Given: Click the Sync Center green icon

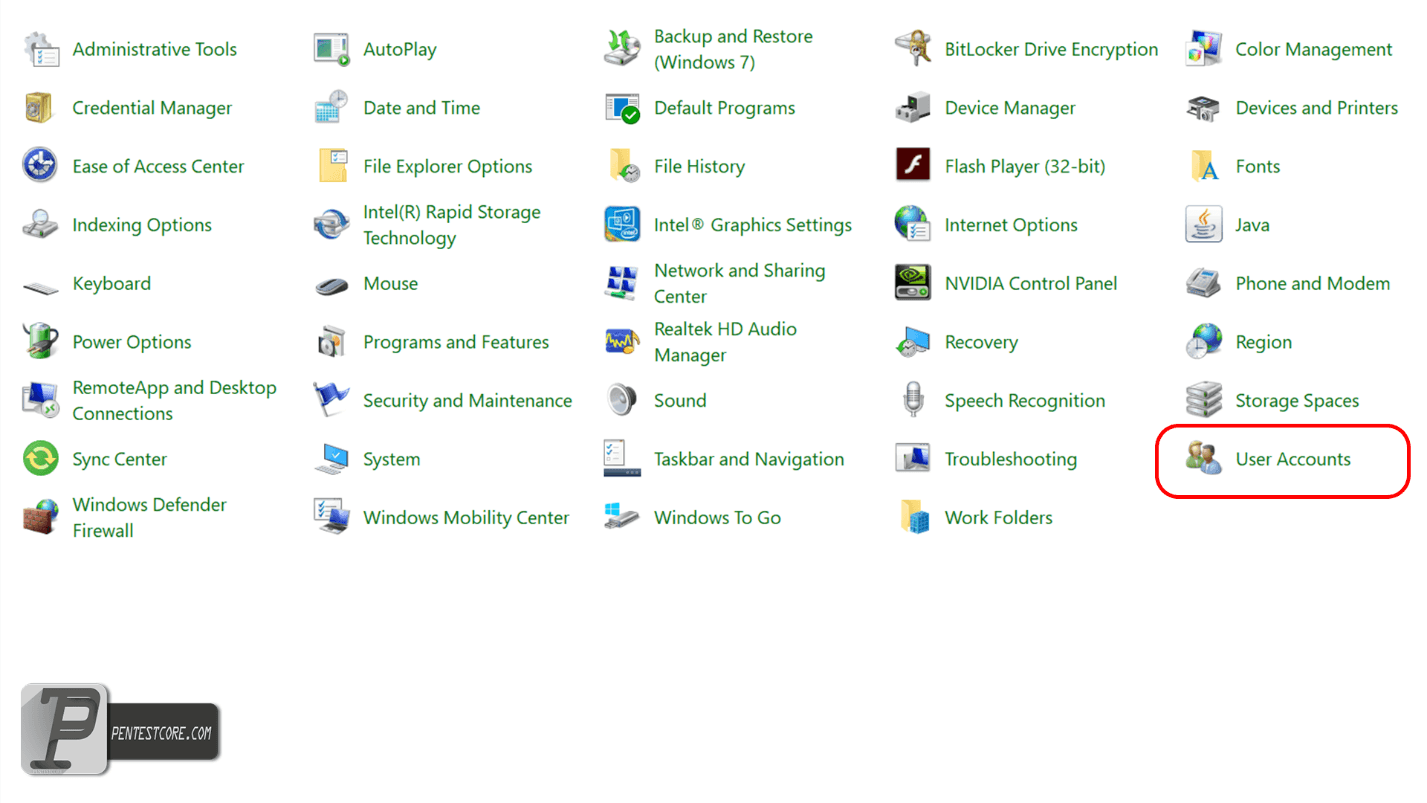Looking at the screenshot, I should coord(40,459).
